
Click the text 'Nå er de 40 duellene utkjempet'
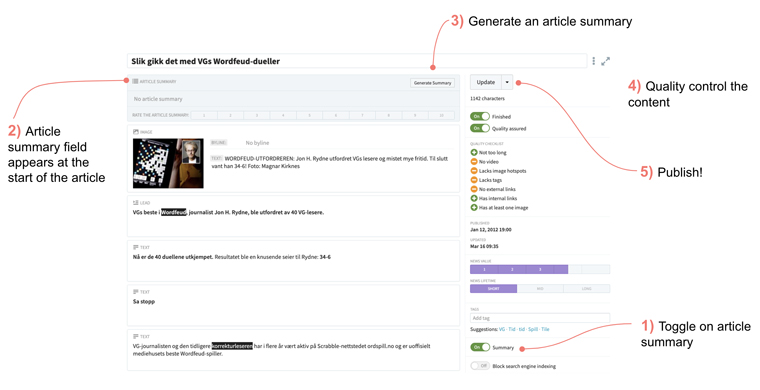(173, 257)
